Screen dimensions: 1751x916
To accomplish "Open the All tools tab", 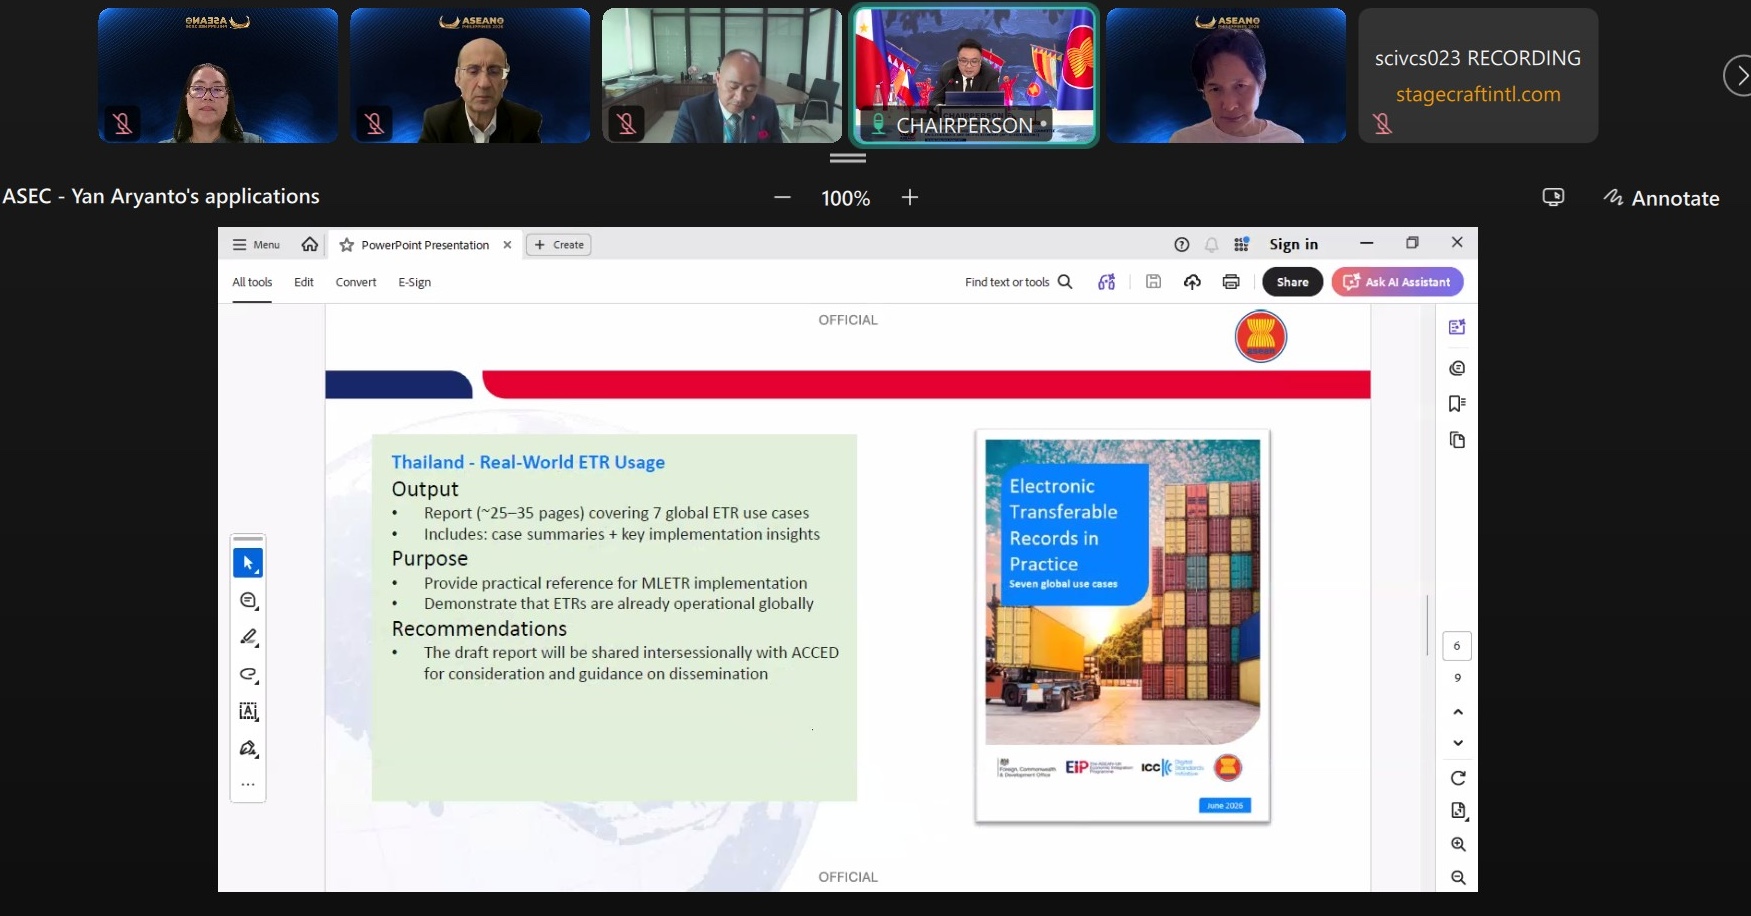I will 252,283.
